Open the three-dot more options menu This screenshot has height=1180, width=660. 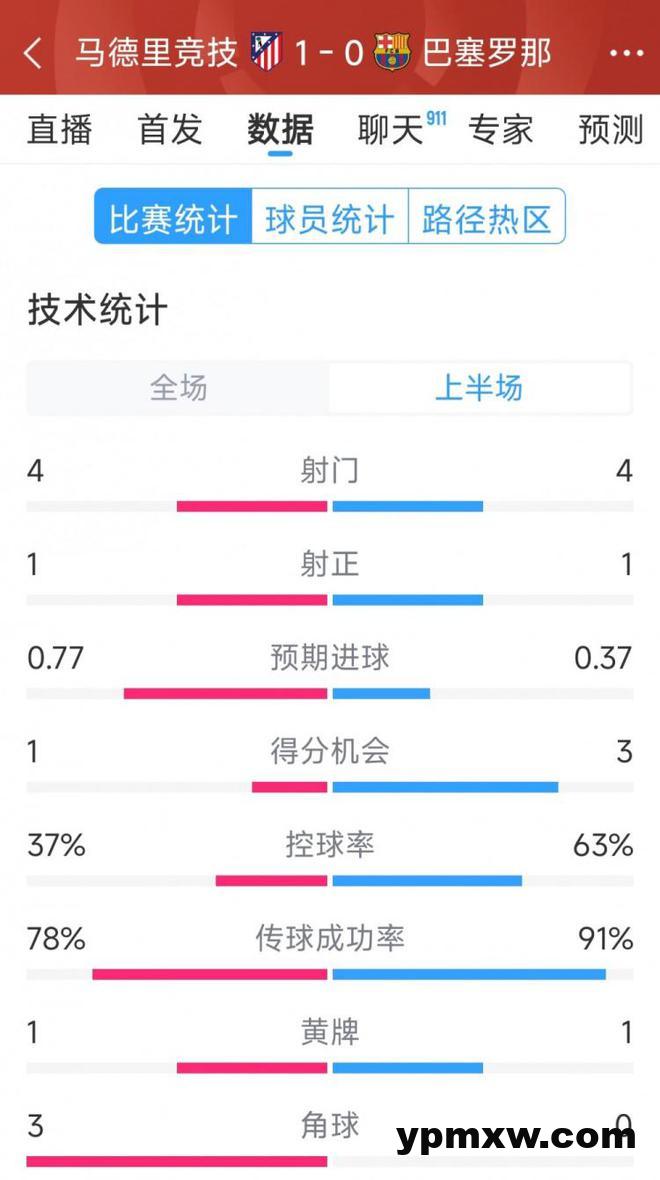(x=626, y=53)
